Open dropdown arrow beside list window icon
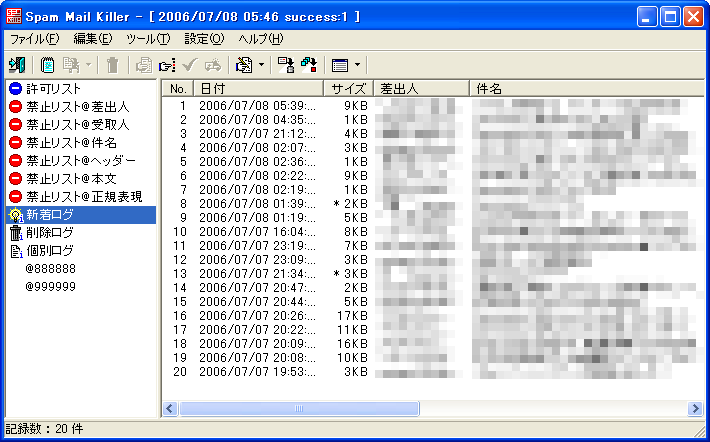 (x=357, y=65)
